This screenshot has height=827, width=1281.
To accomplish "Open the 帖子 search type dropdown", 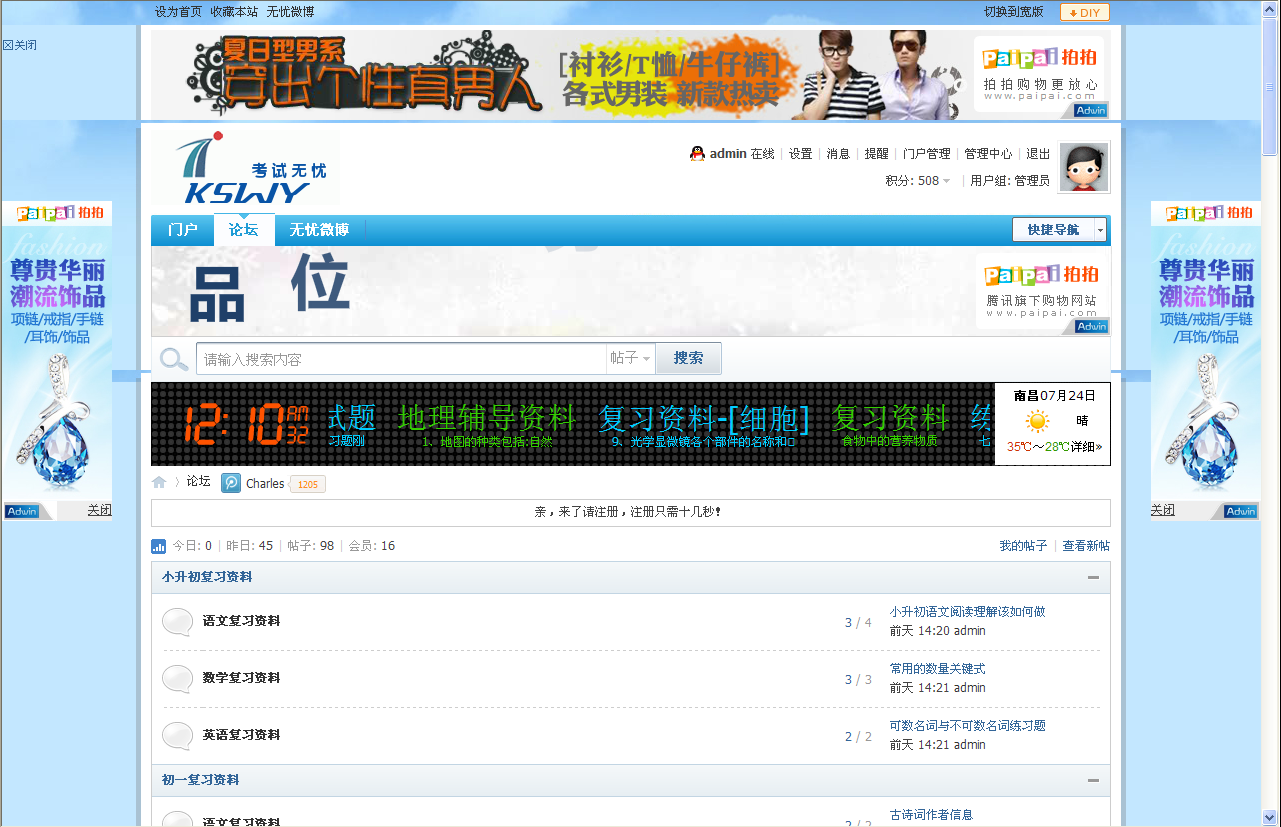I will [631, 358].
